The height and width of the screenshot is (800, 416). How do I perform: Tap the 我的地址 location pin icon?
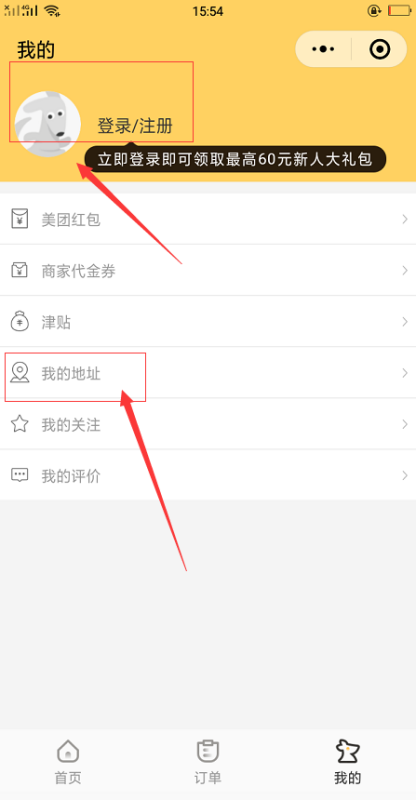19,373
